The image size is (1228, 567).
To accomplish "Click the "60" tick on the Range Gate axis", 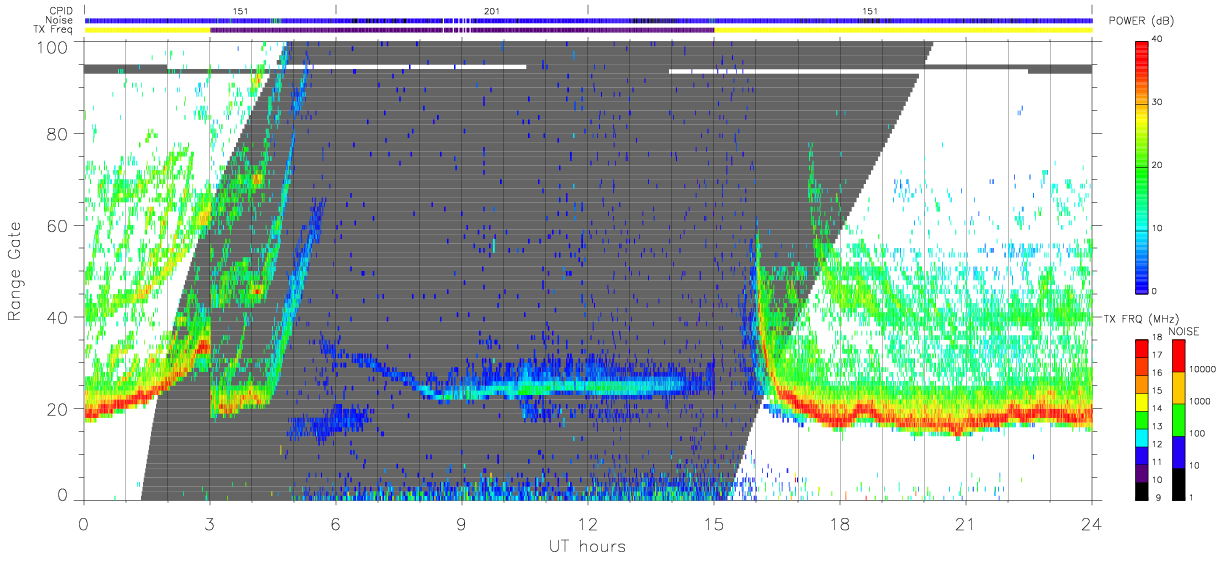I will (57, 226).
